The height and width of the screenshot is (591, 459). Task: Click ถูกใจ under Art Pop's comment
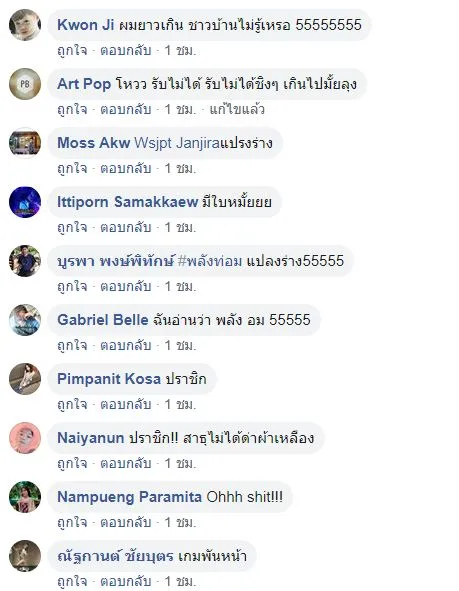tap(72, 109)
